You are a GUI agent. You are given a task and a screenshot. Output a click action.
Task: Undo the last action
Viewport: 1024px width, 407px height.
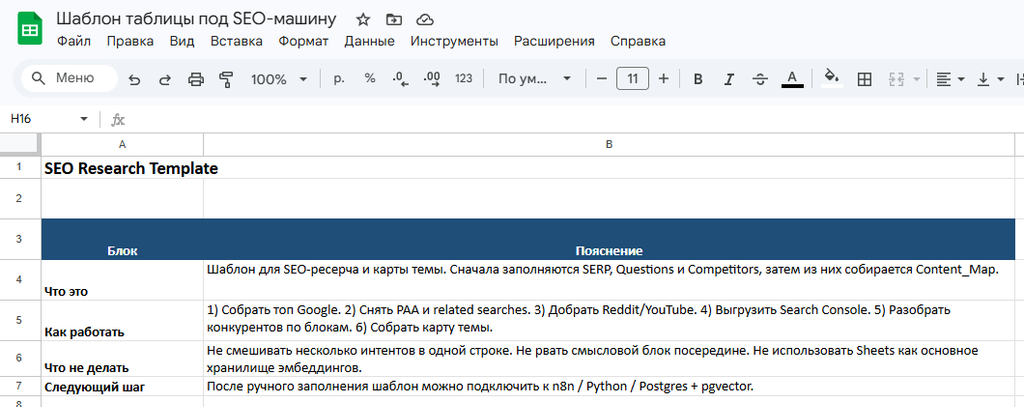pos(135,80)
